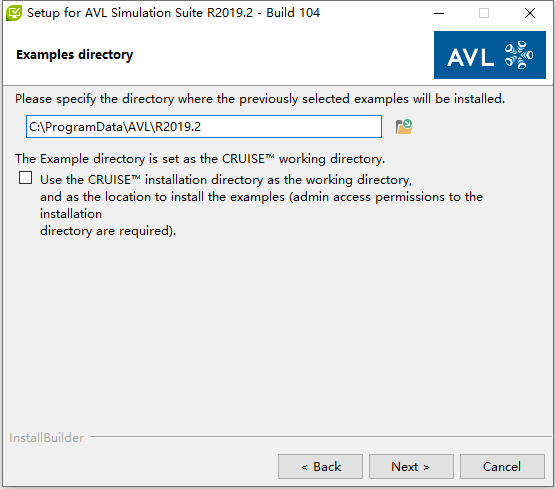Click the 'directory are required).' text line
The image size is (556, 489).
point(108,231)
